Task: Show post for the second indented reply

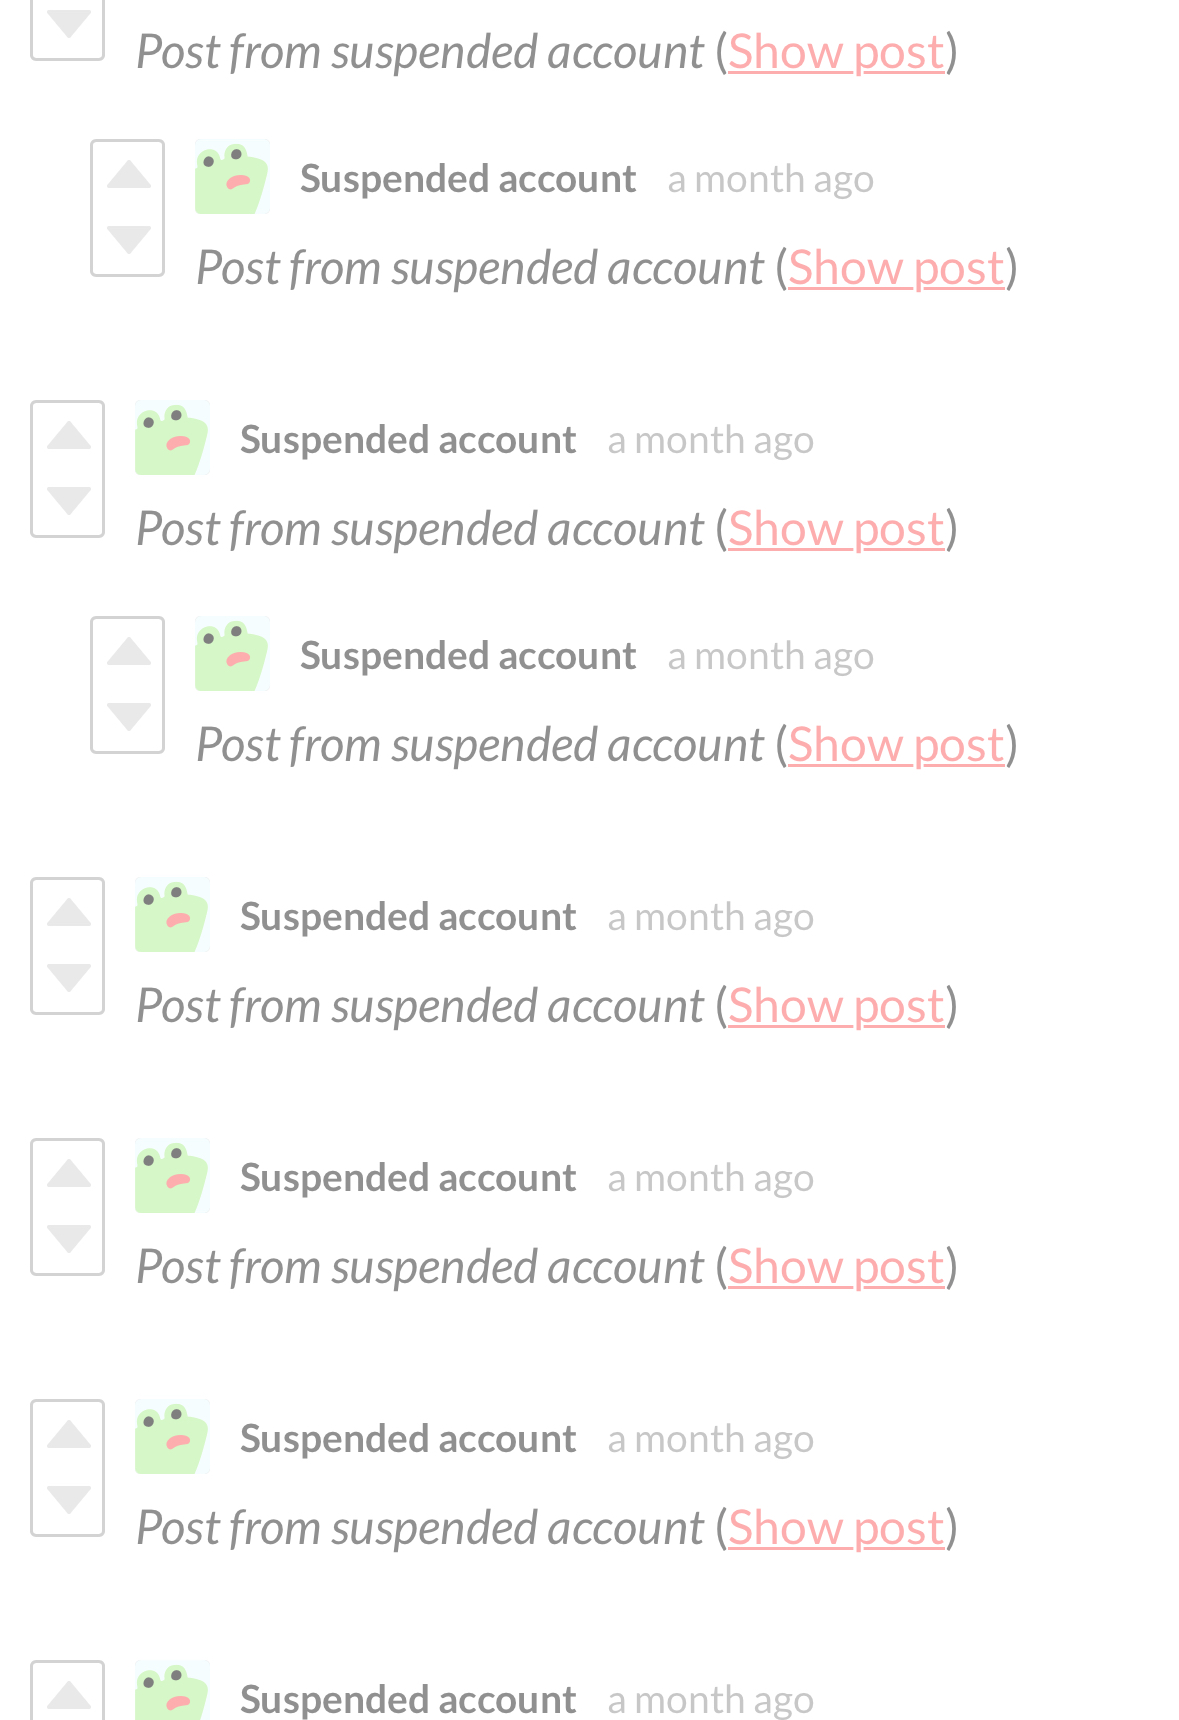Action: 896,745
